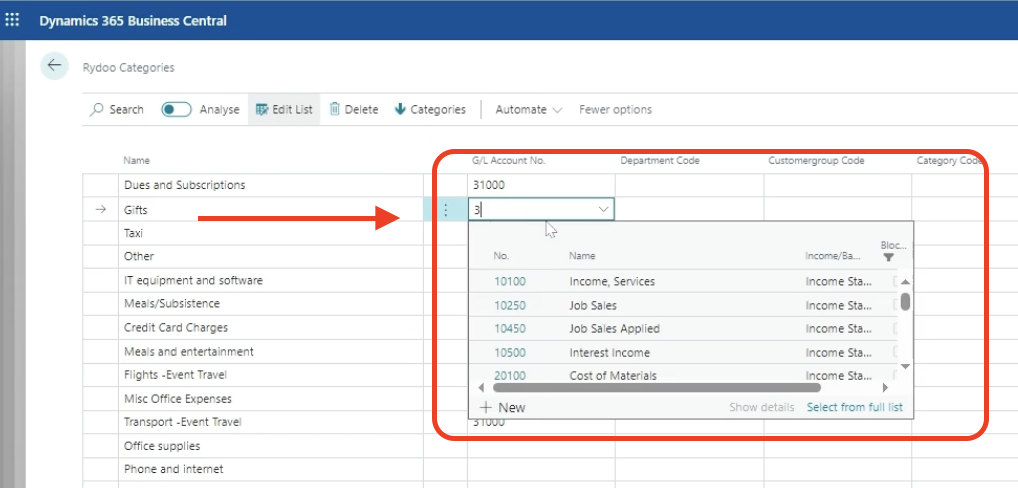Click Dynamics 365 Business Central title
1018x488 pixels.
(x=133, y=20)
